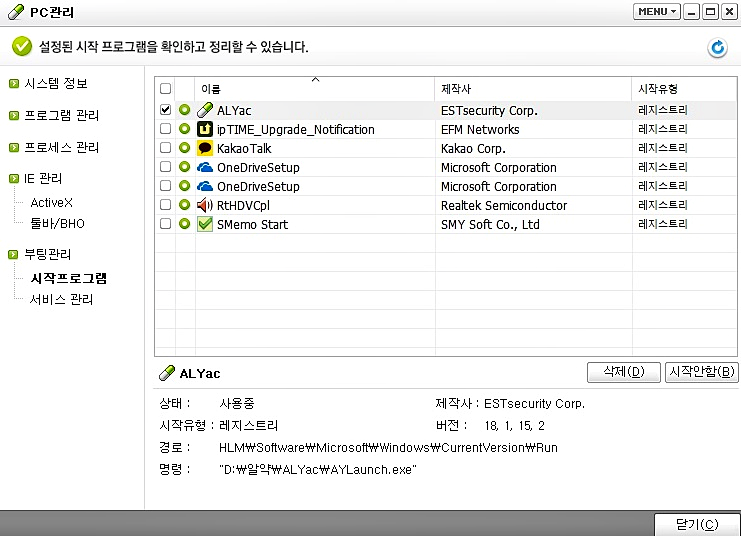Sort list by 이름 column header

coord(315,88)
